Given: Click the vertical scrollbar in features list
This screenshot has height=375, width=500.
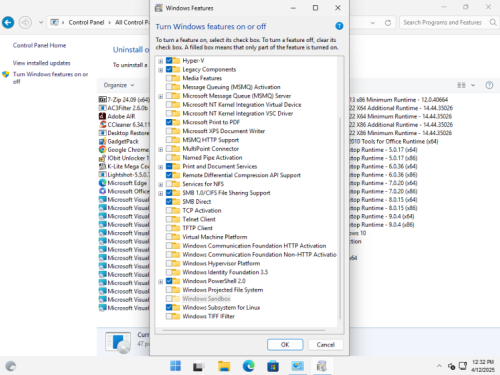Looking at the screenshot, I should click(340, 217).
